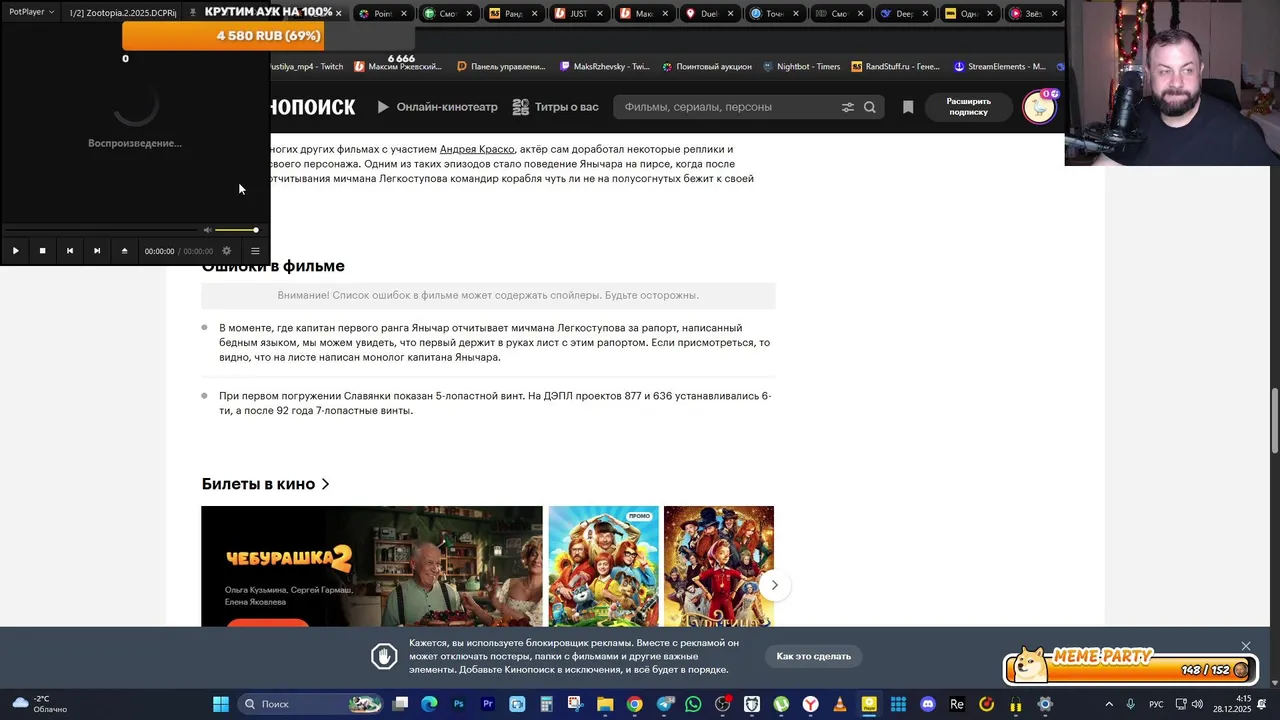The height and width of the screenshot is (720, 1280).
Task: Open VLC media player from taskbar
Action: [x=840, y=704]
